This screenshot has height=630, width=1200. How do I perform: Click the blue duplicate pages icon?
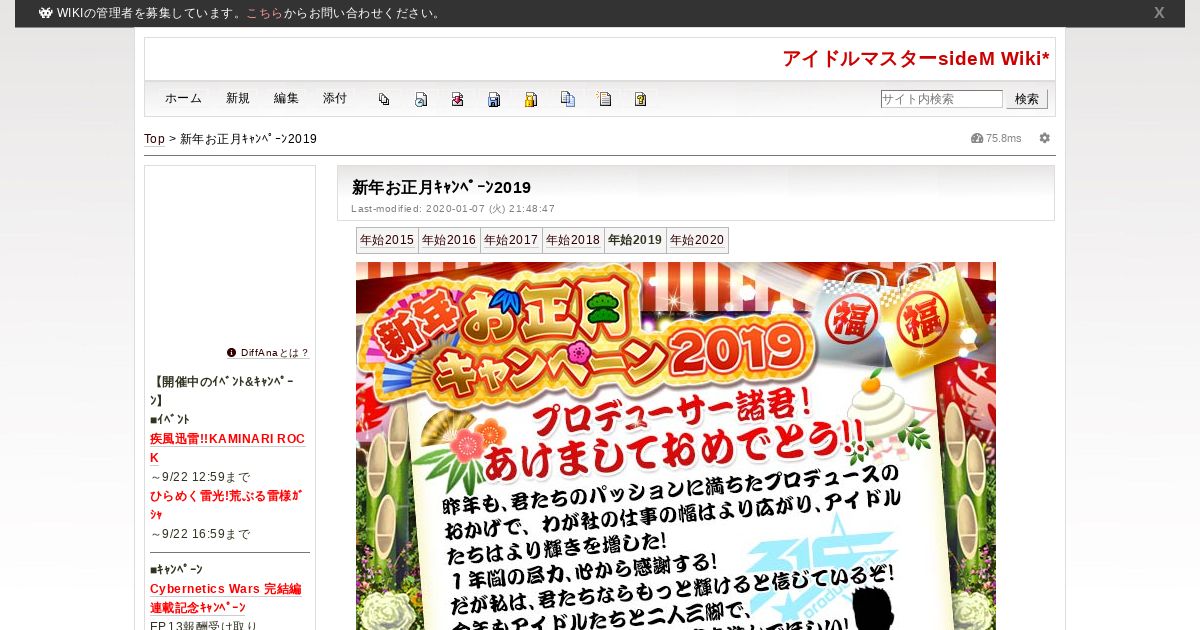(x=568, y=99)
